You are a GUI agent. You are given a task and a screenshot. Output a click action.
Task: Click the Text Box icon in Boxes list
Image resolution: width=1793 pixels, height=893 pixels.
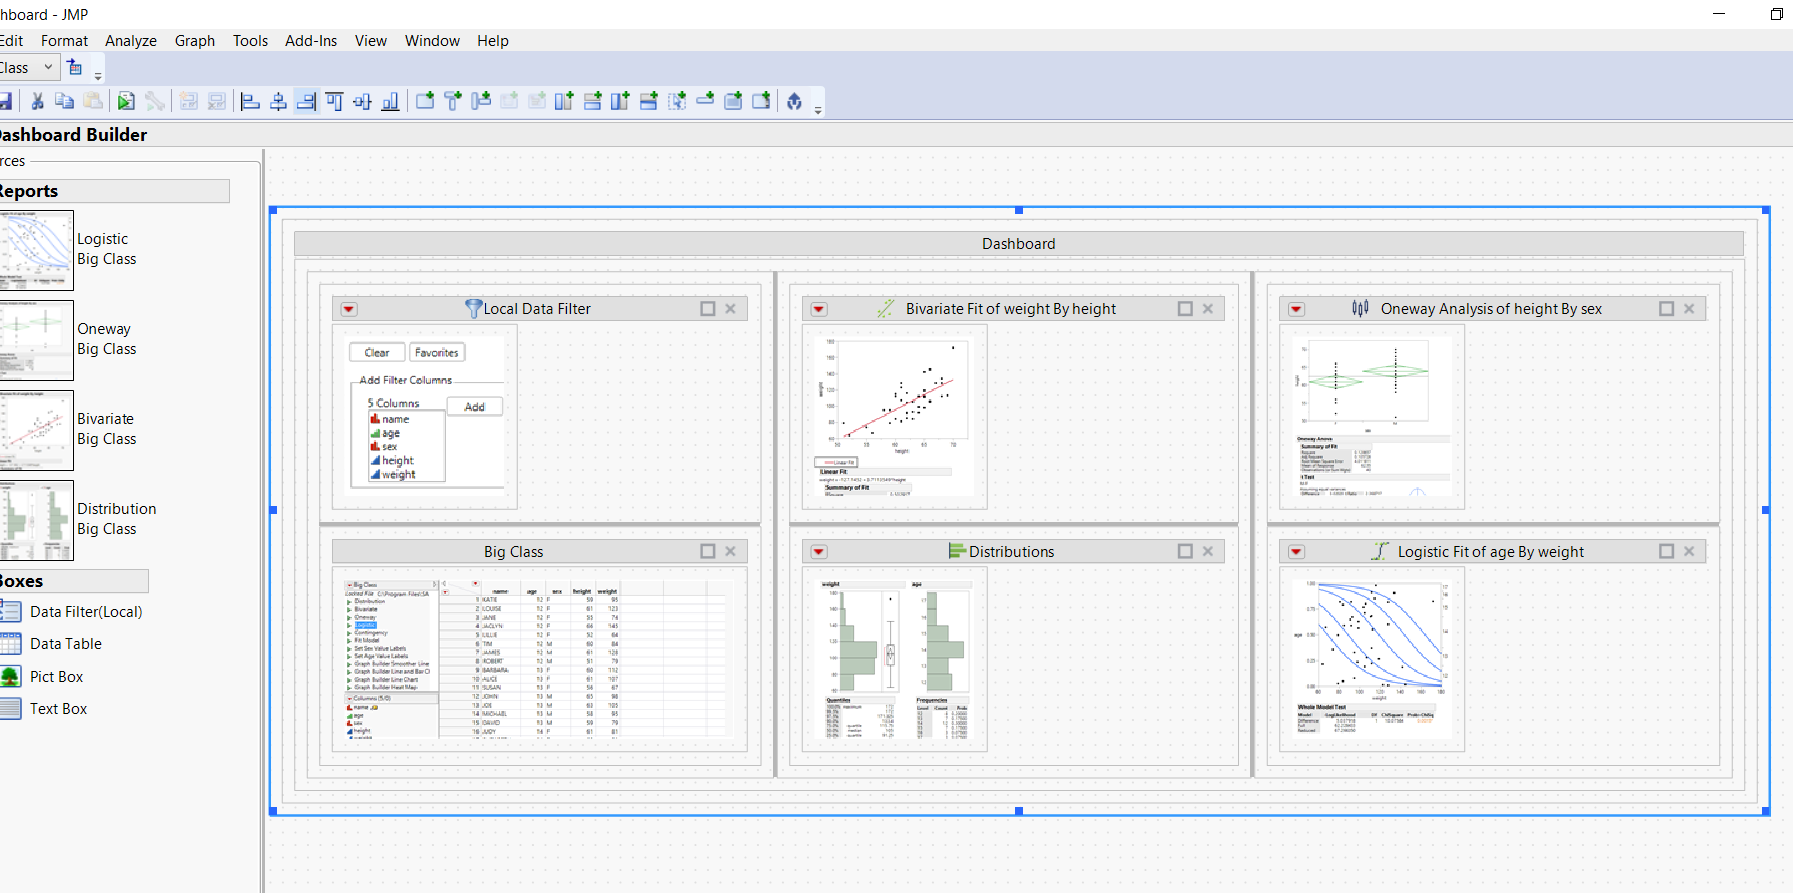click(11, 709)
